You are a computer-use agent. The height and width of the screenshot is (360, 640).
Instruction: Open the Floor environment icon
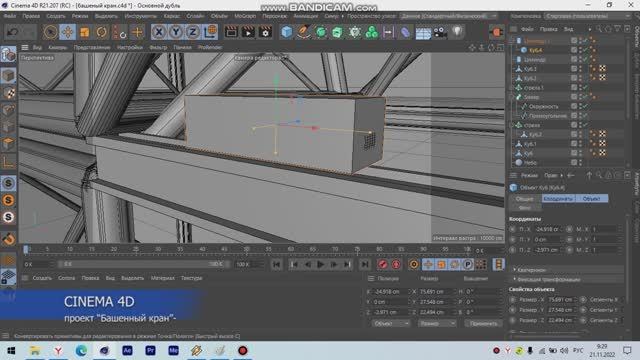(x=423, y=32)
